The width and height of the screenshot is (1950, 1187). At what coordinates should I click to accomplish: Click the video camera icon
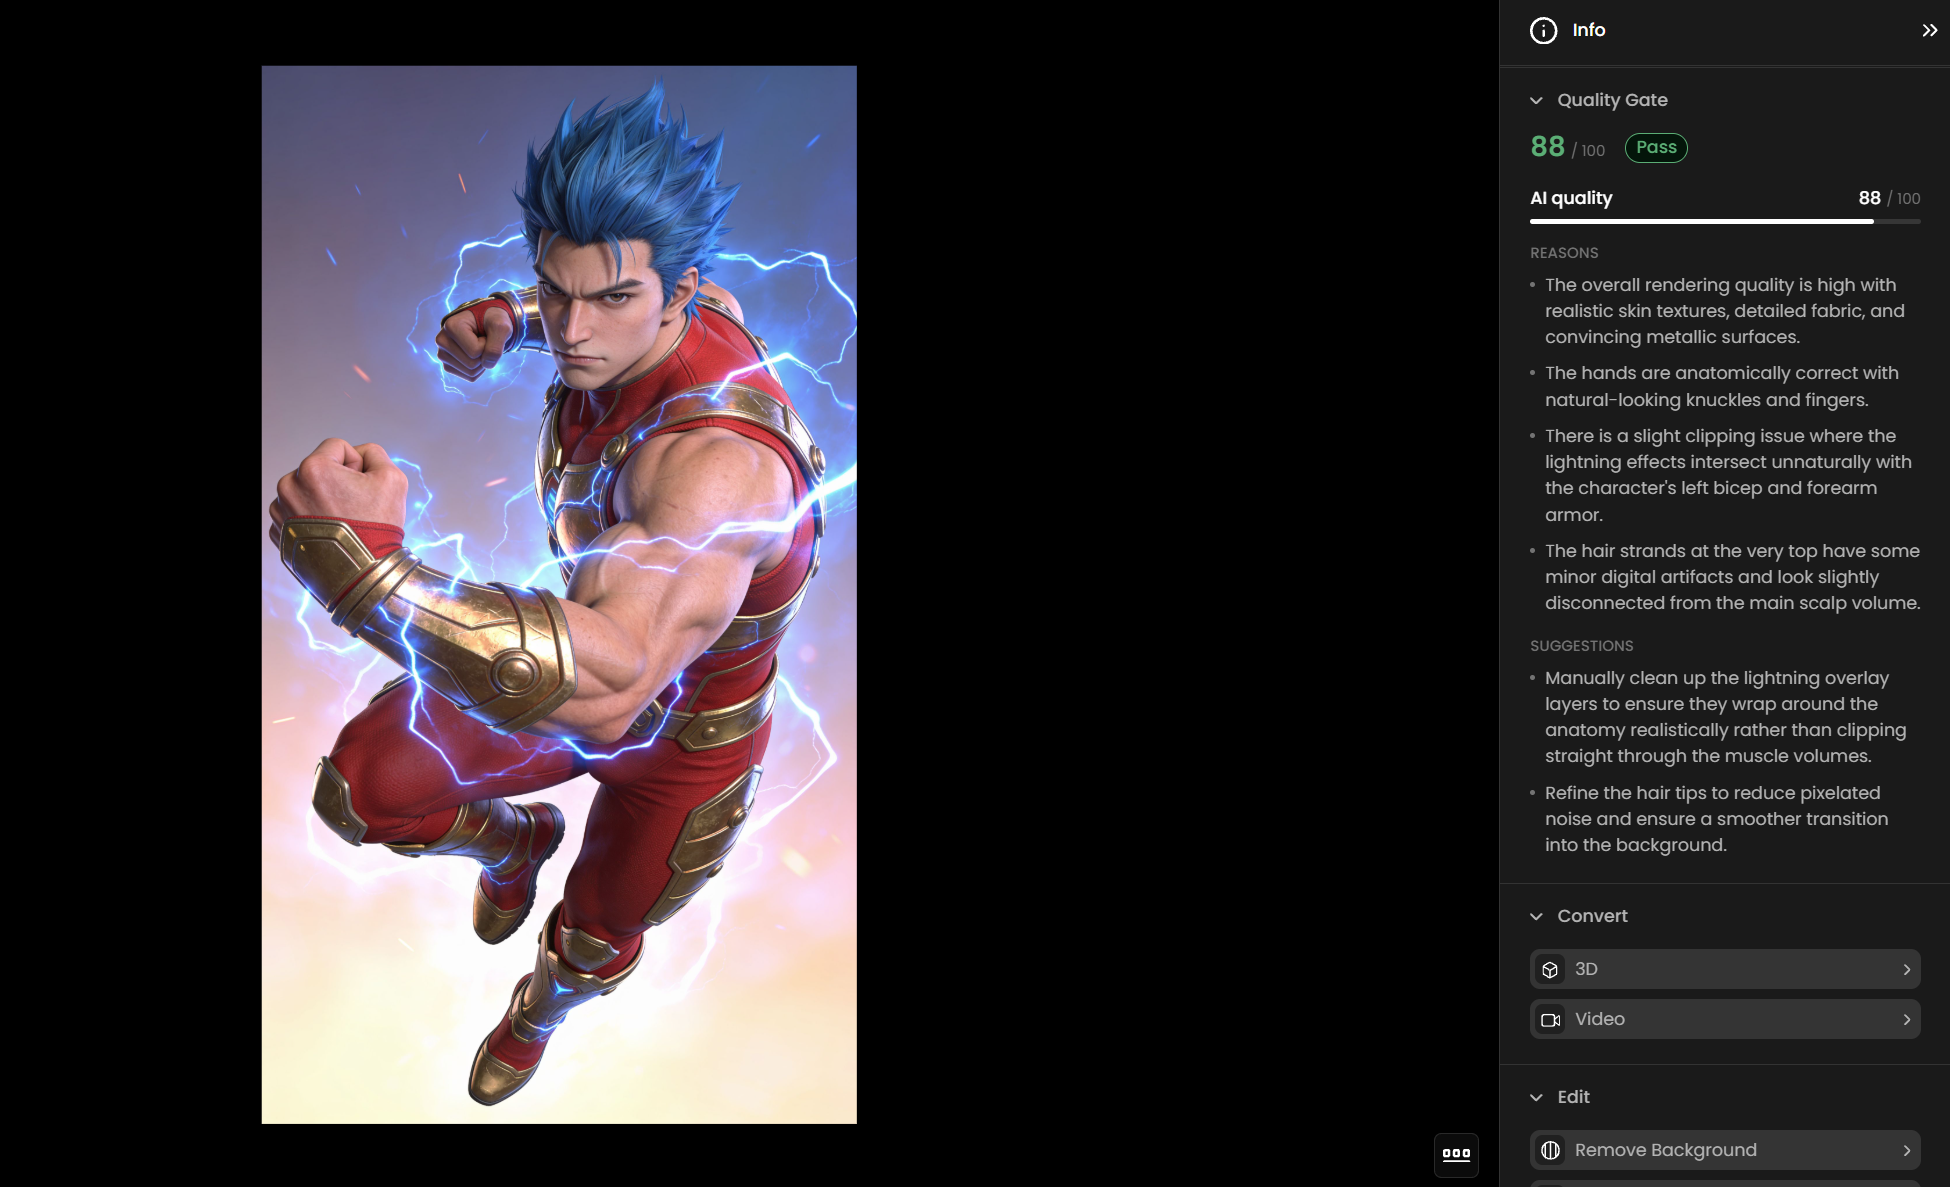click(1550, 1019)
